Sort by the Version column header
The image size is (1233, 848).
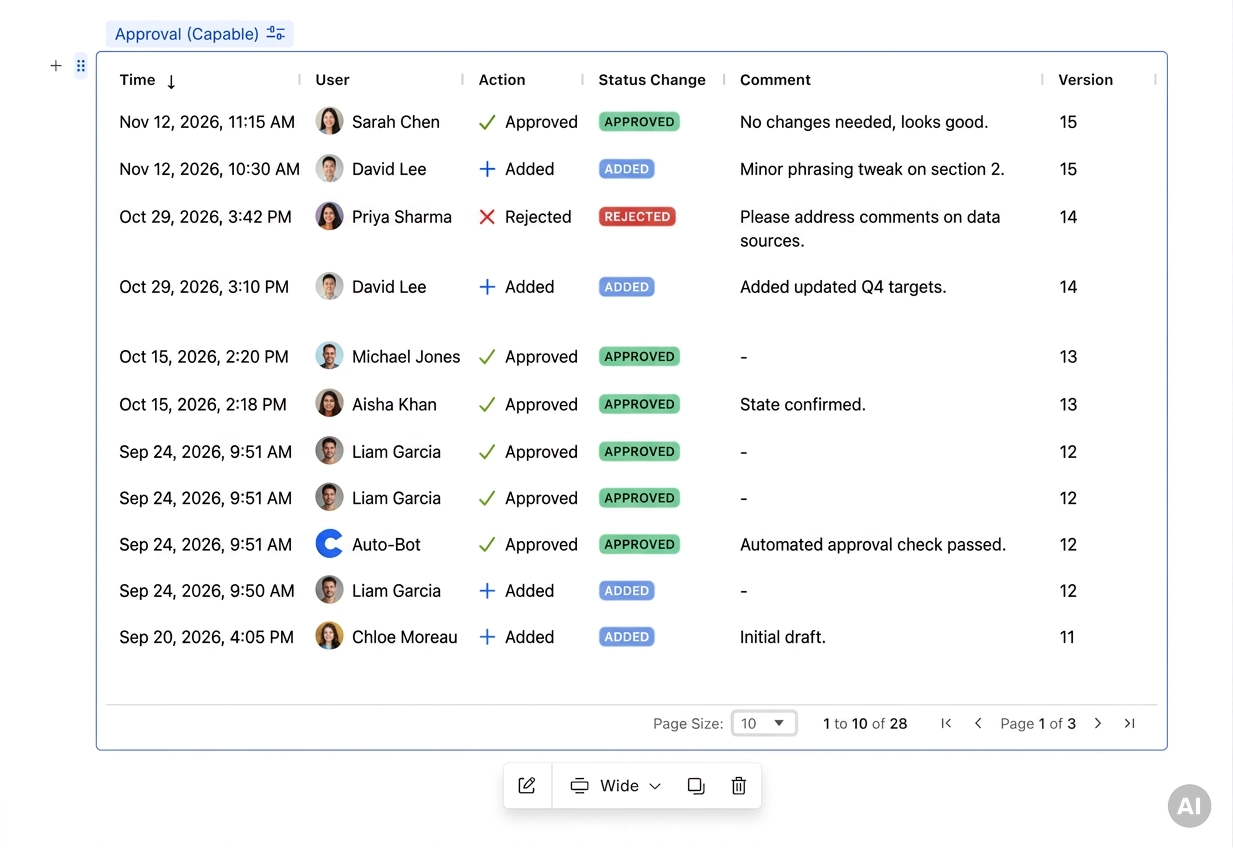[x=1086, y=80]
